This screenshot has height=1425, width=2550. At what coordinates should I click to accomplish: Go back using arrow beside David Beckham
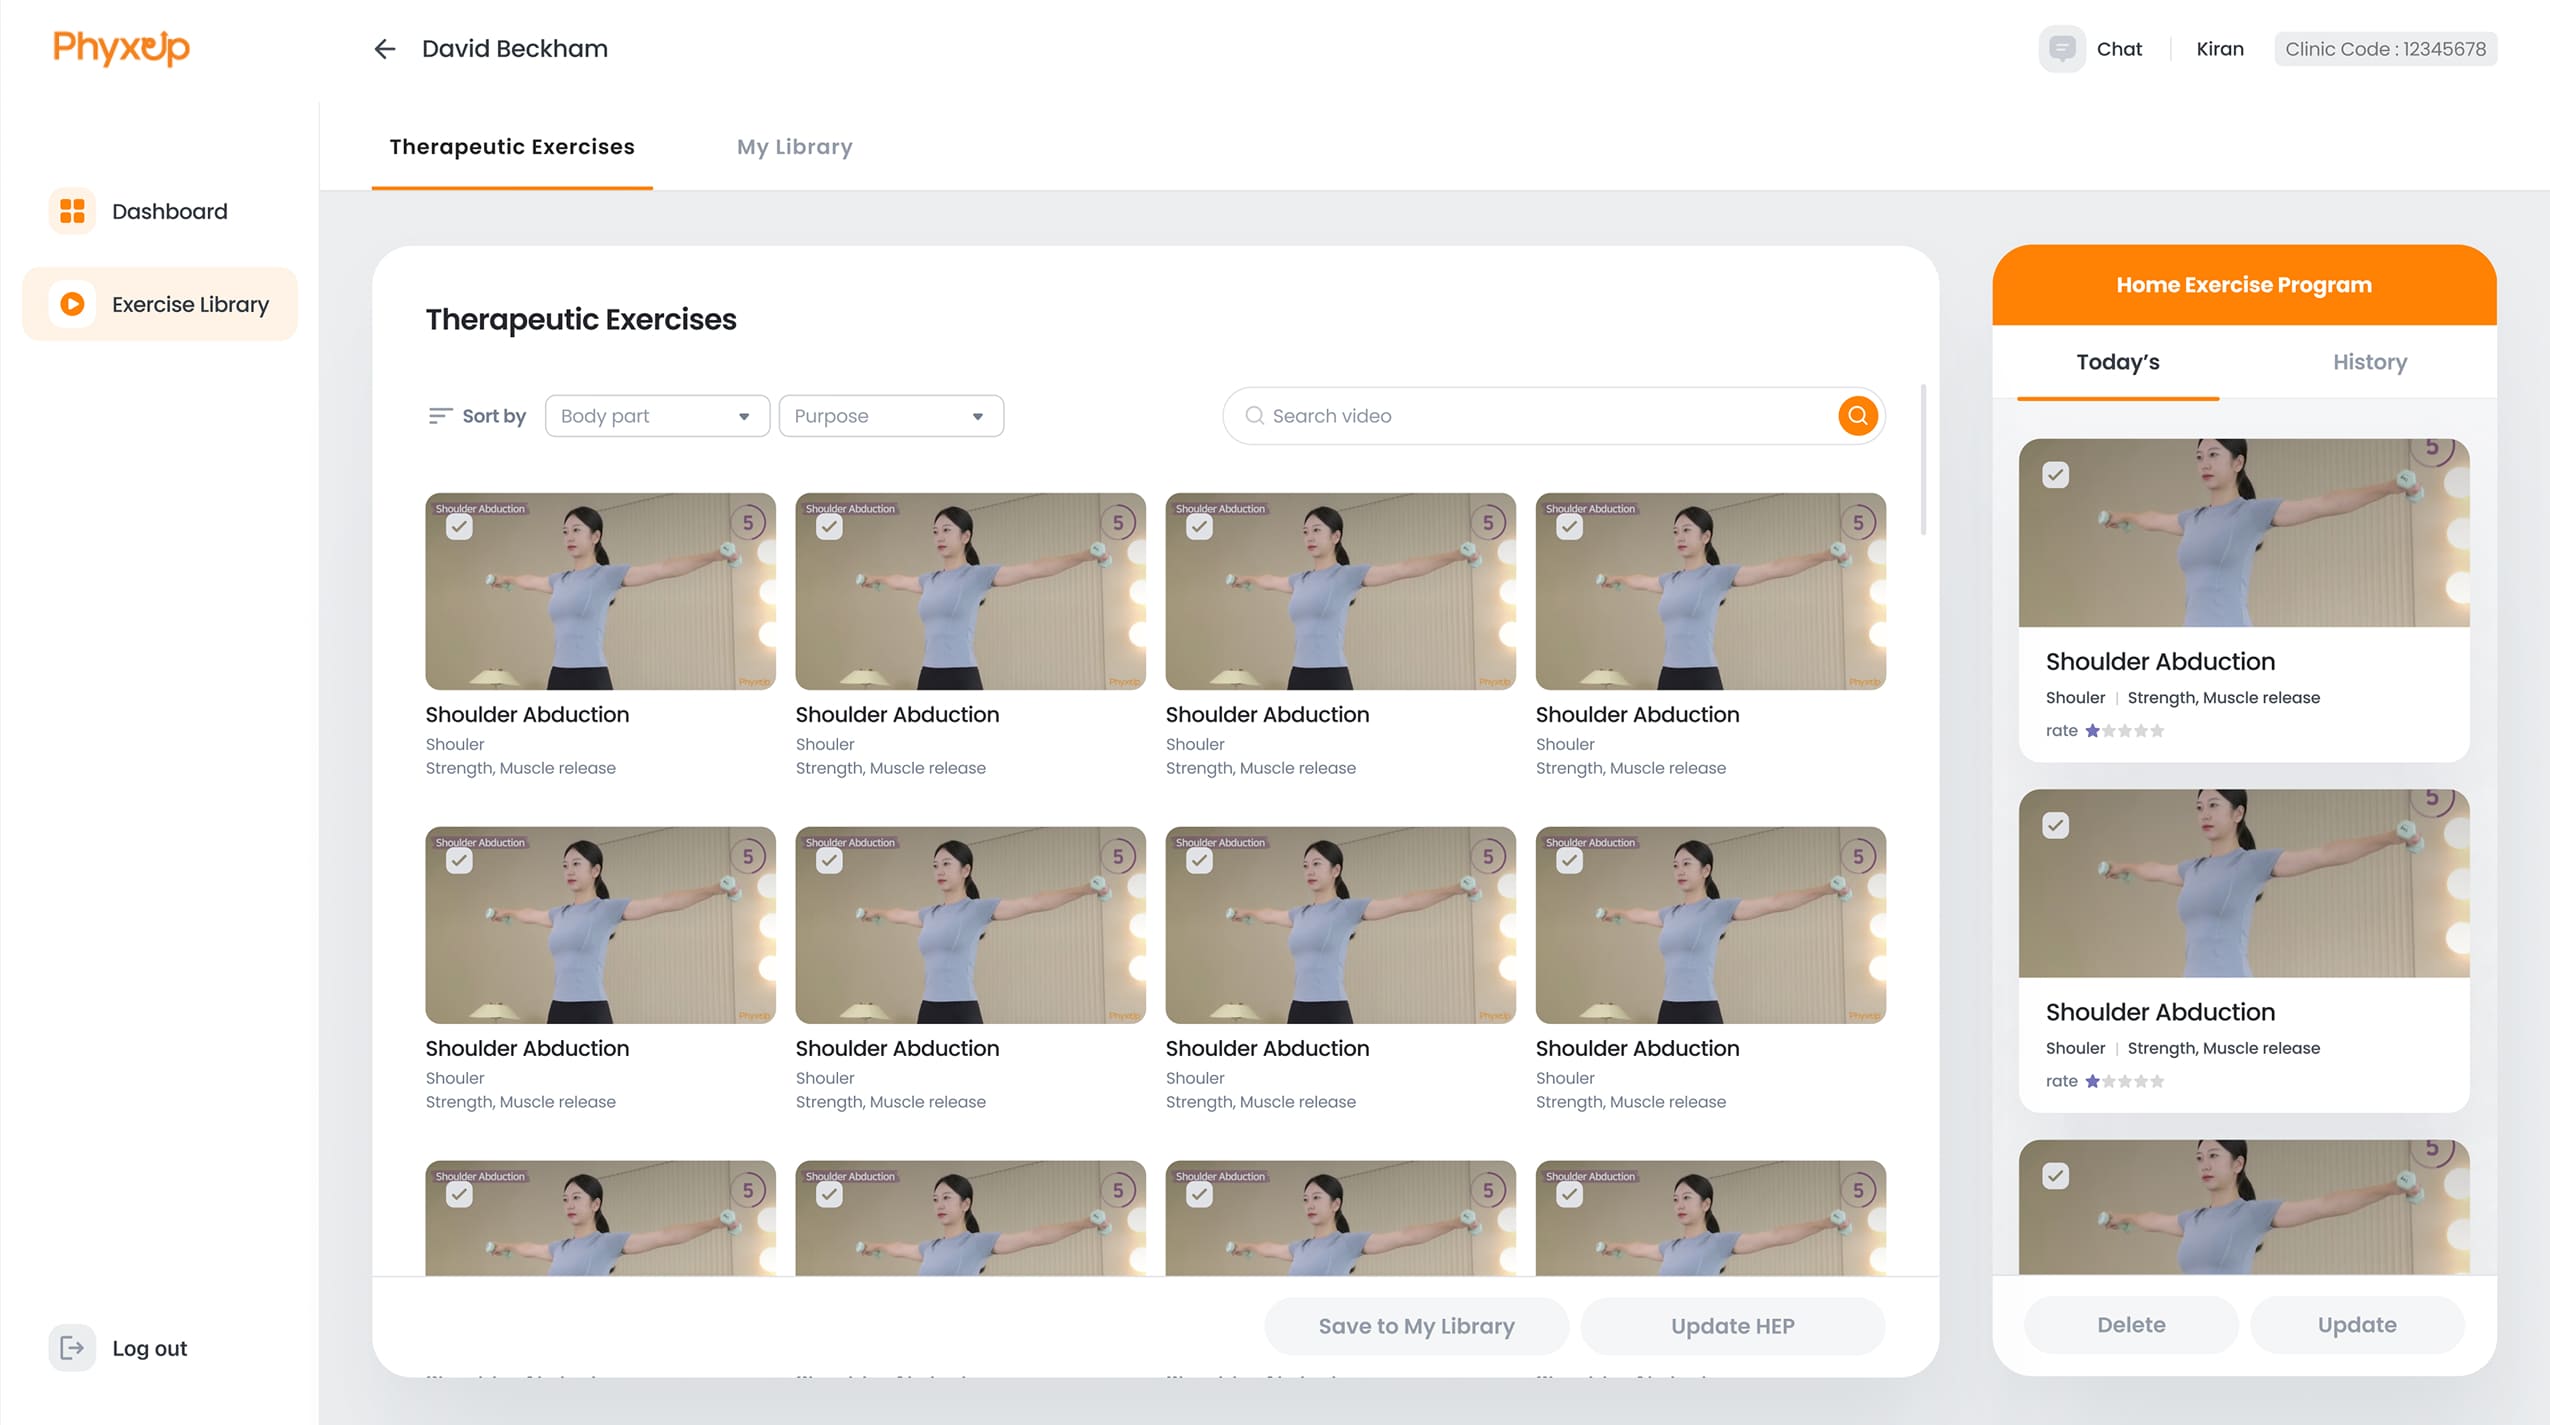point(385,49)
